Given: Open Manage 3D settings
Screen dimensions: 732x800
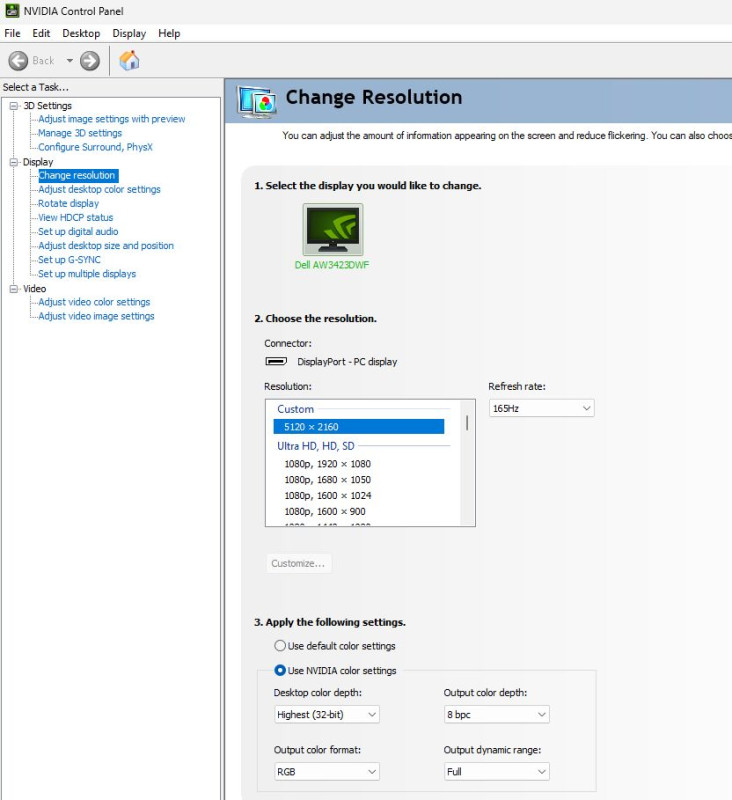Looking at the screenshot, I should 80,133.
